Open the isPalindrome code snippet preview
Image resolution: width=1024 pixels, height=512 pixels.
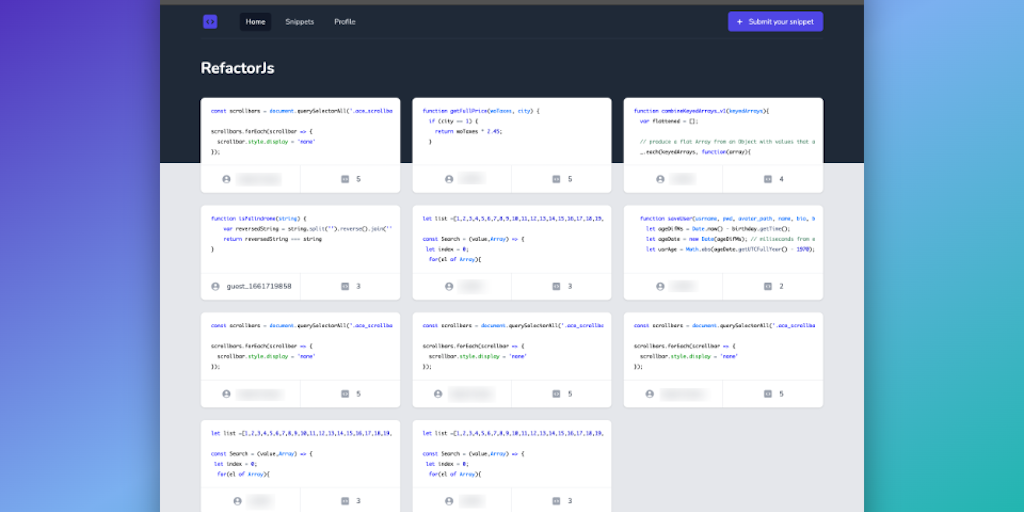click(x=300, y=238)
